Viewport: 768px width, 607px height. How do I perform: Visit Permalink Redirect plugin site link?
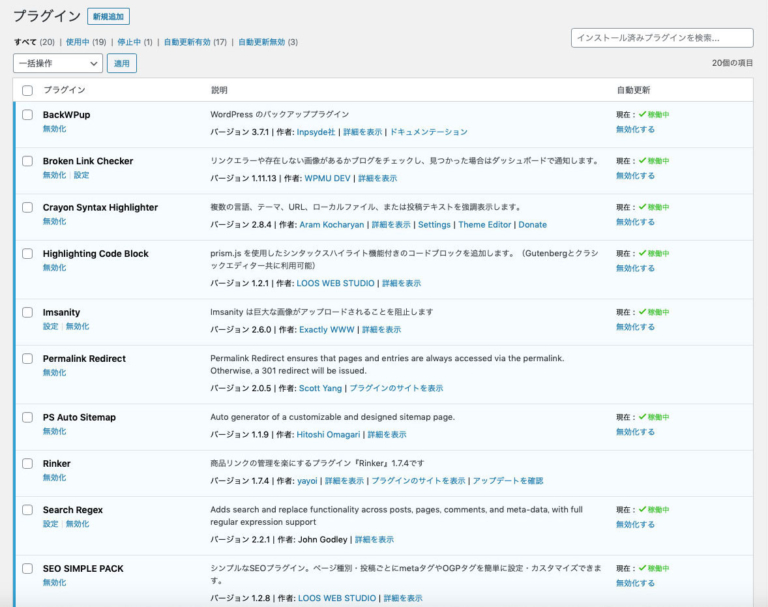396,388
